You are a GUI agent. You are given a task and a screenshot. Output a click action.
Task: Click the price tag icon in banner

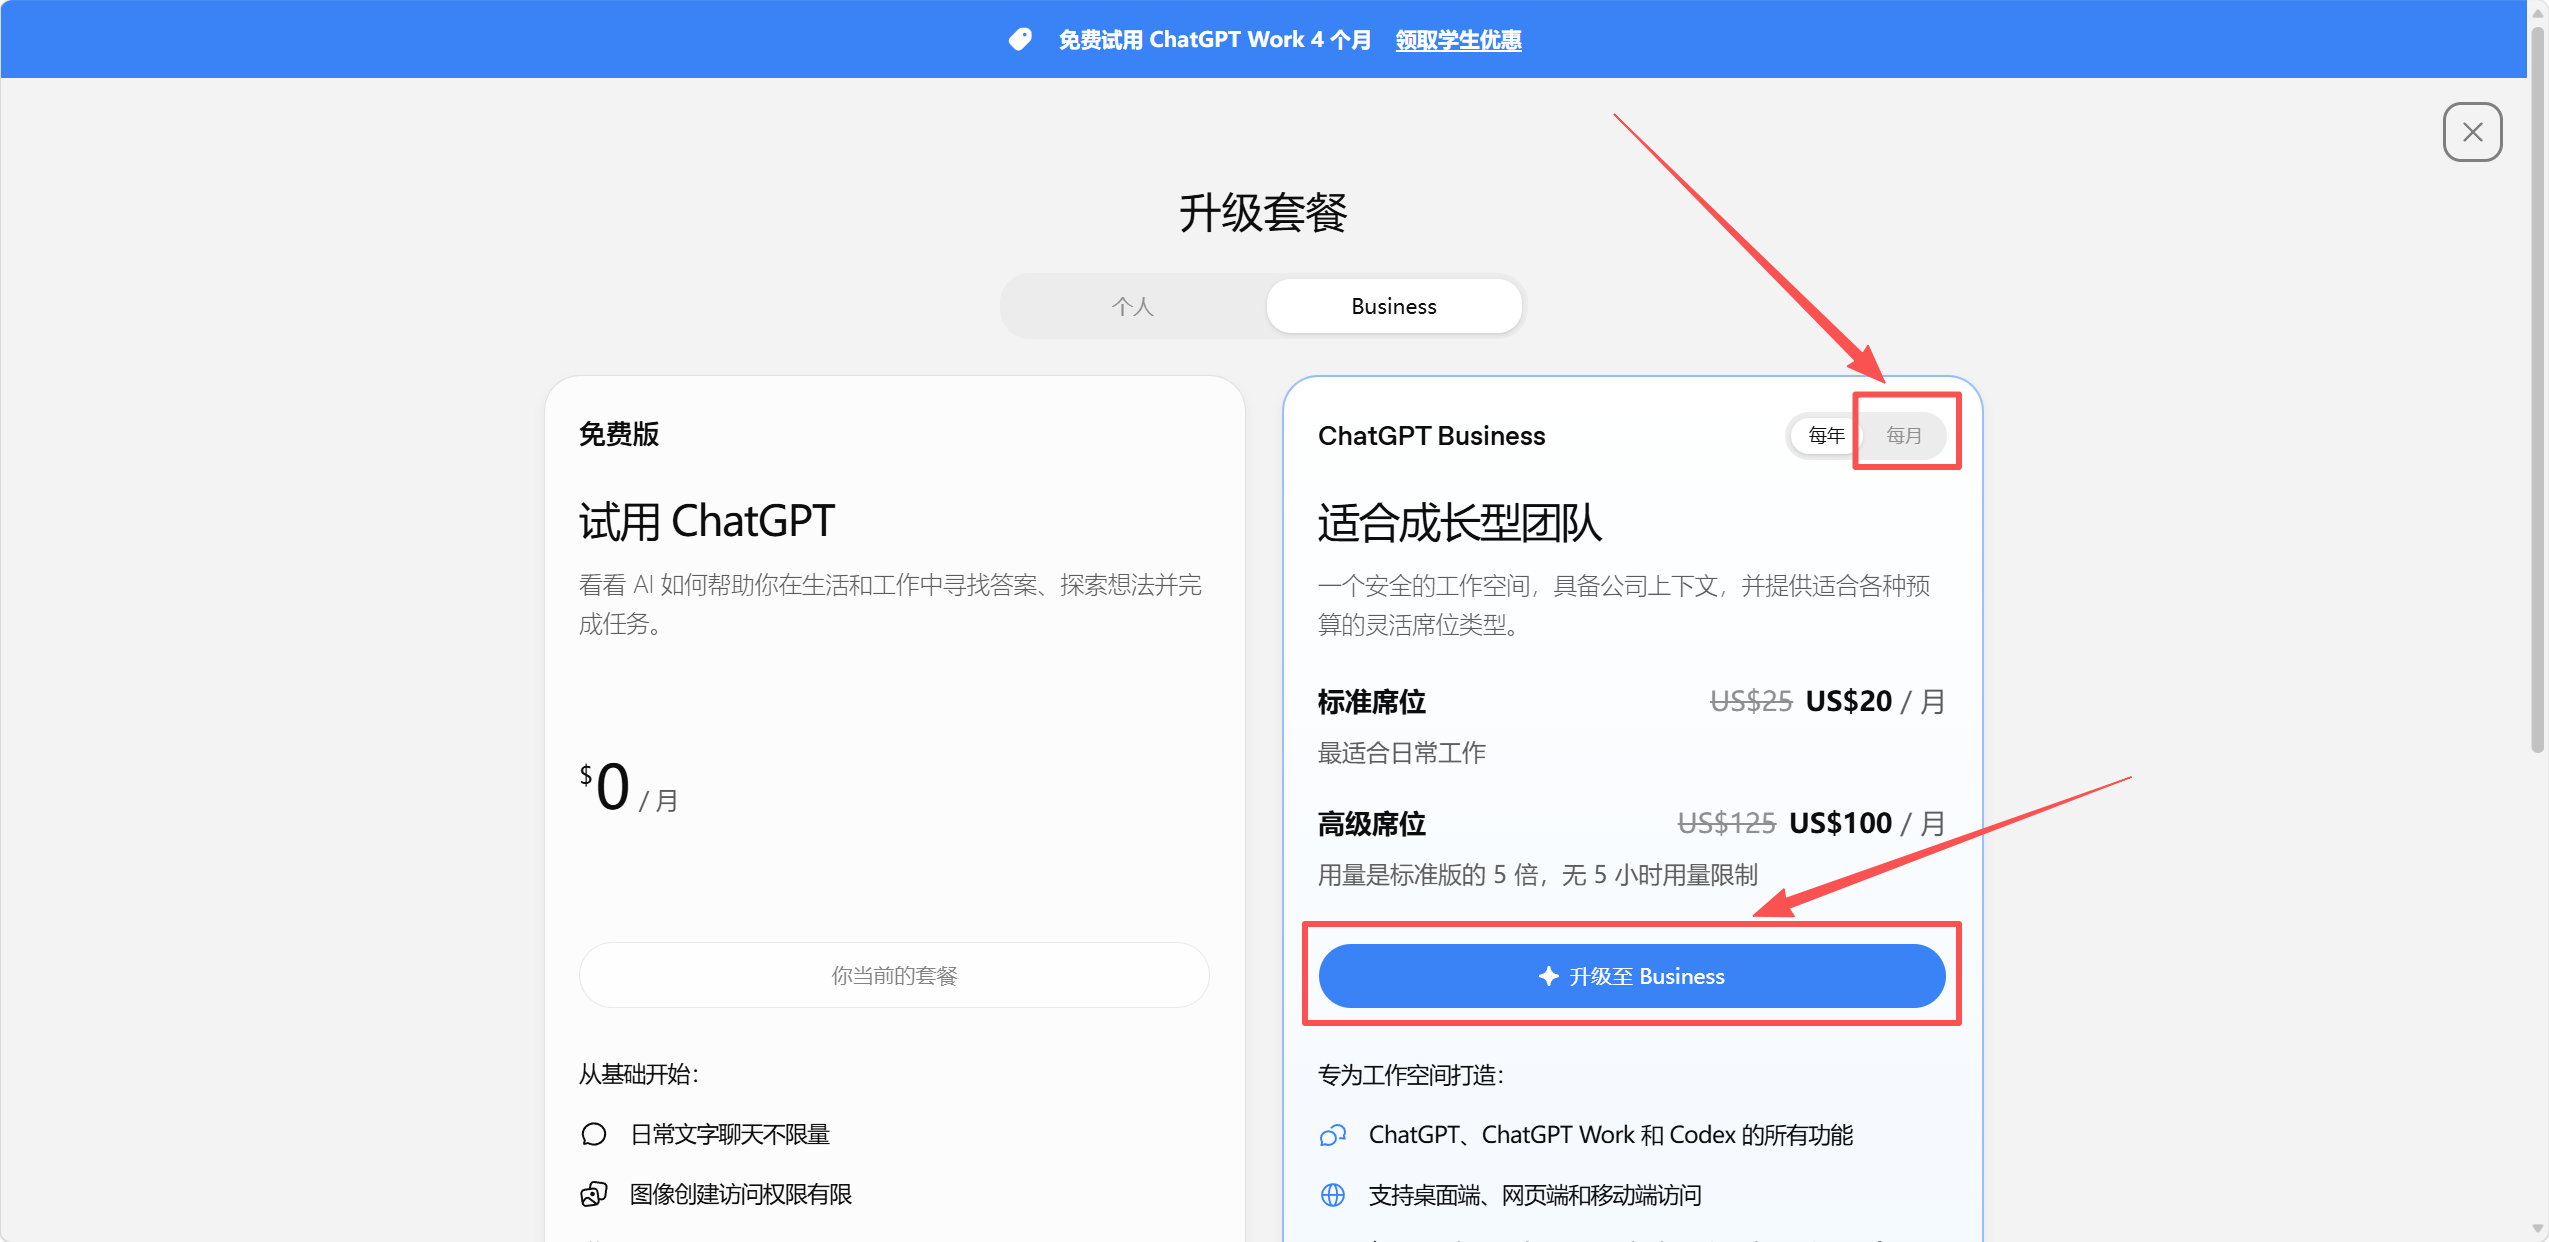pyautogui.click(x=1020, y=39)
